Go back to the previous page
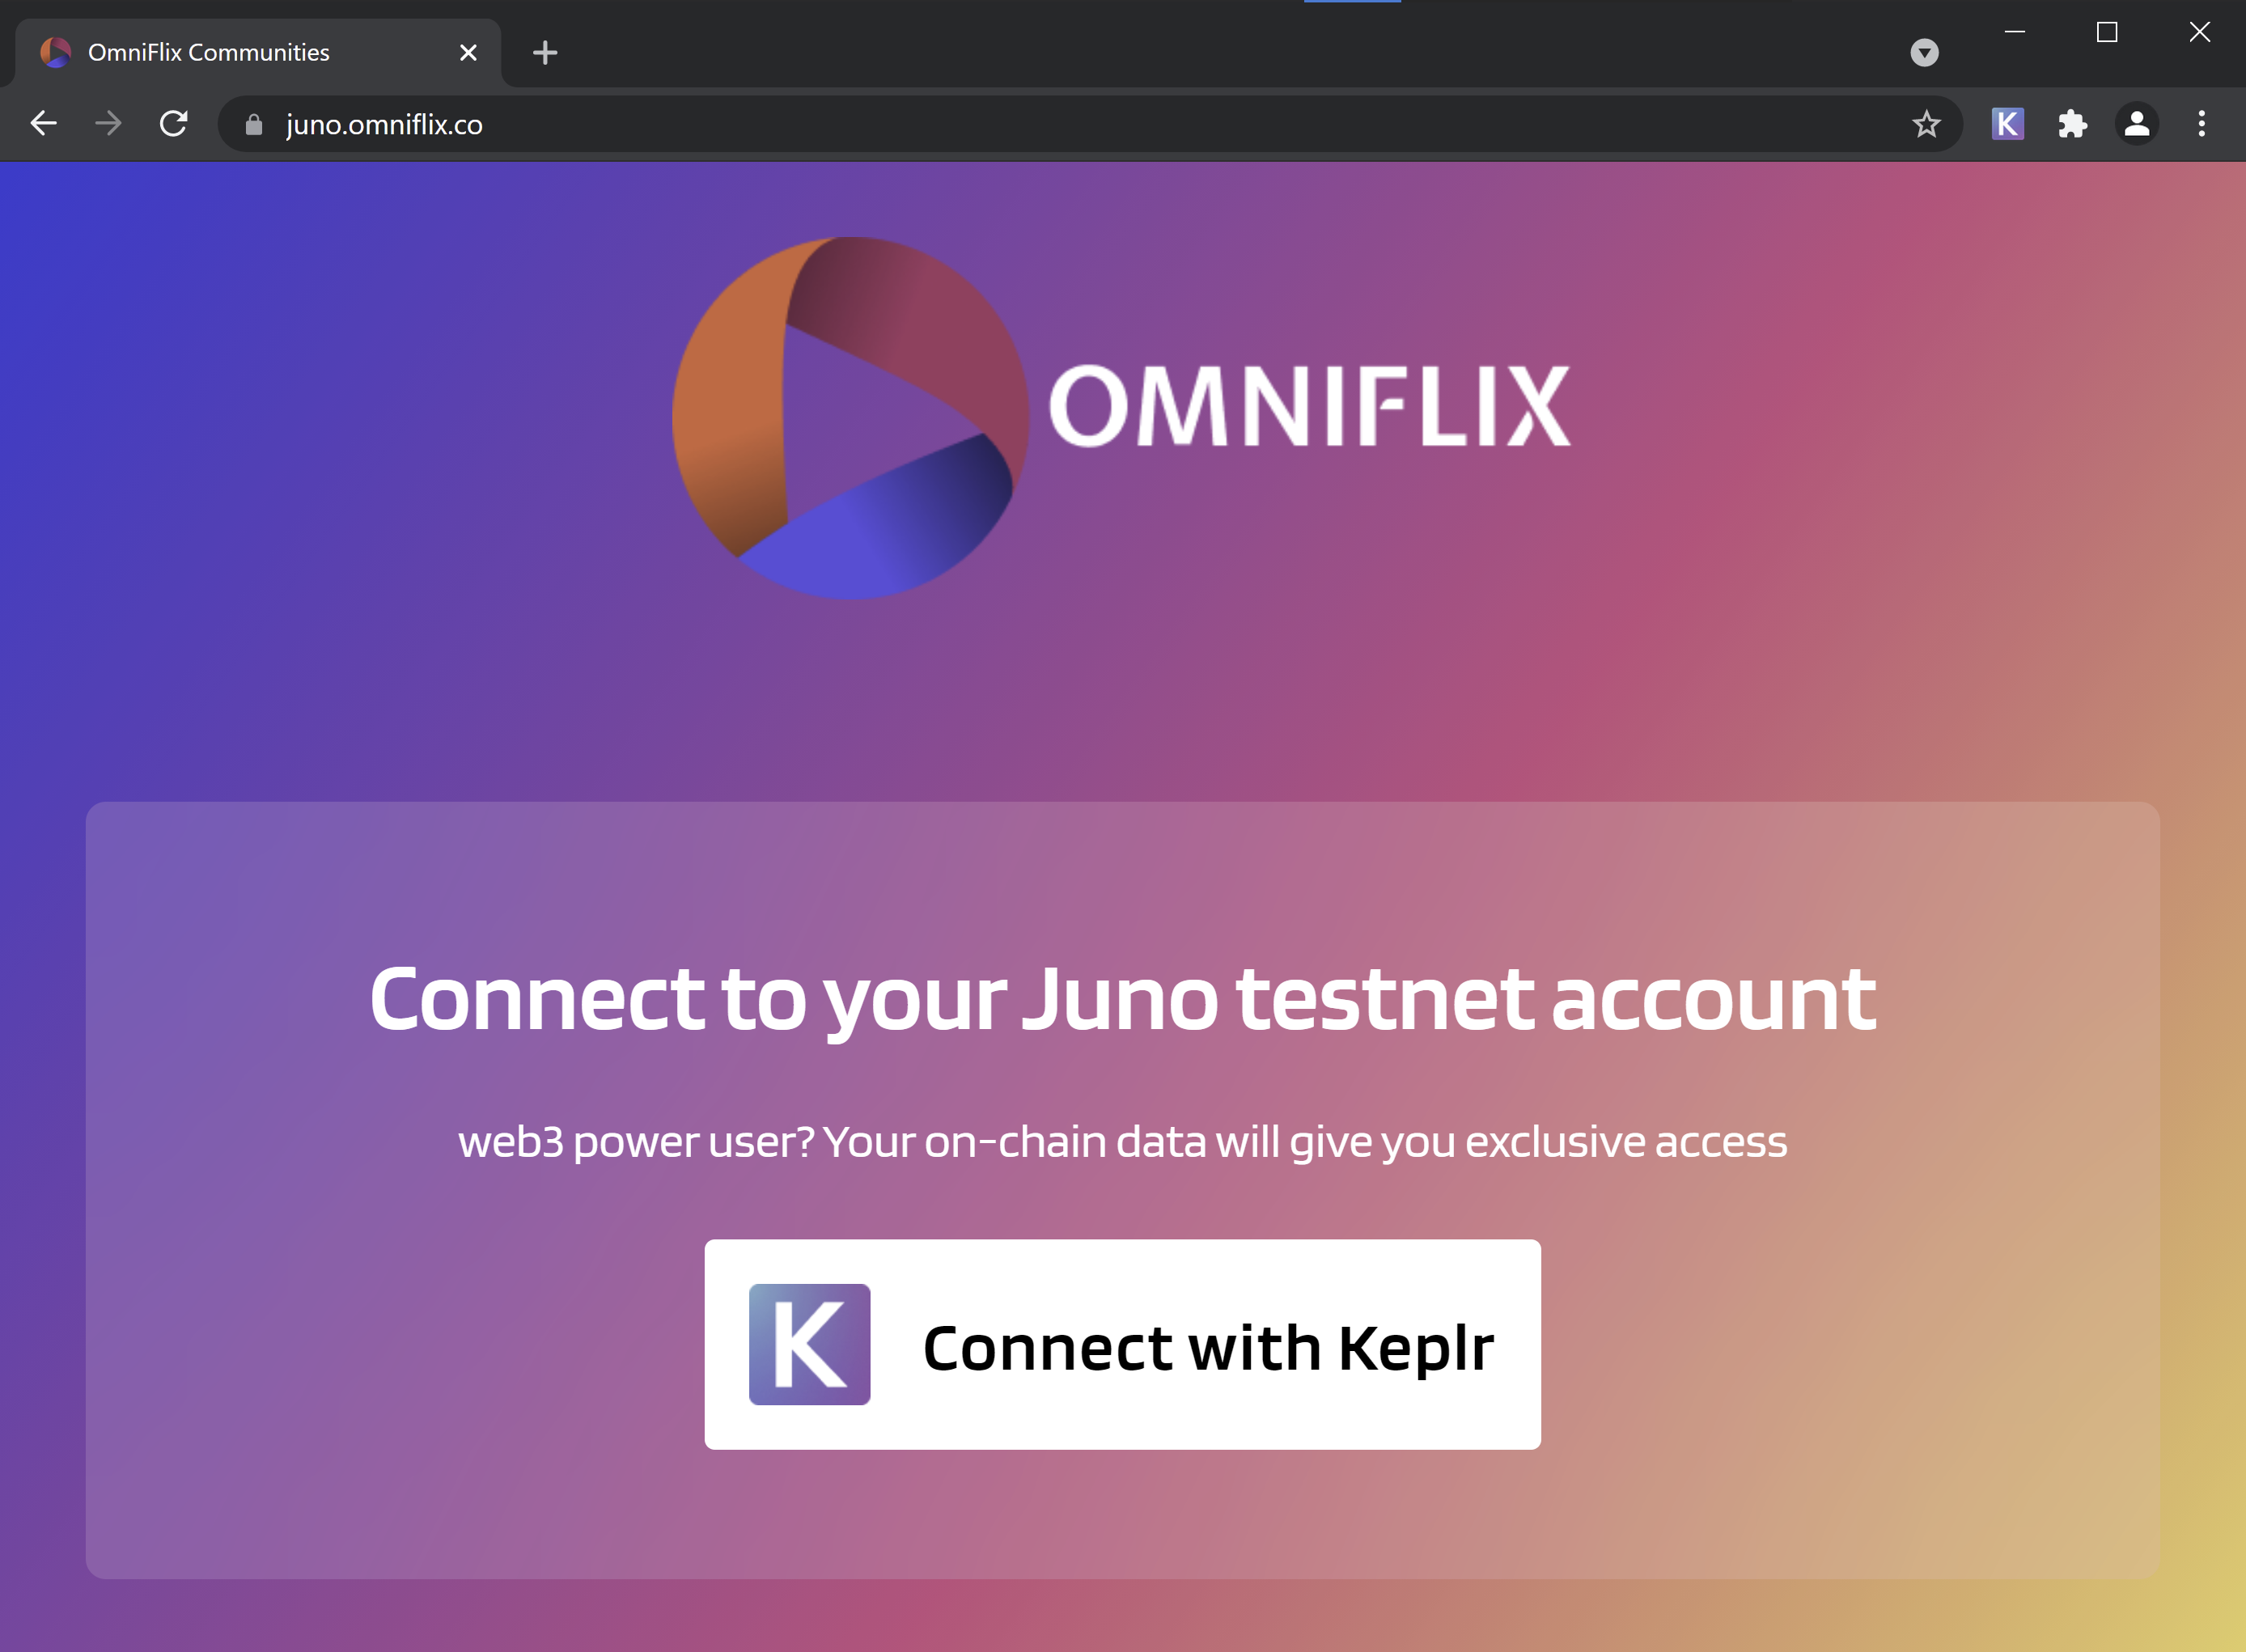This screenshot has width=2246, height=1652. (44, 124)
